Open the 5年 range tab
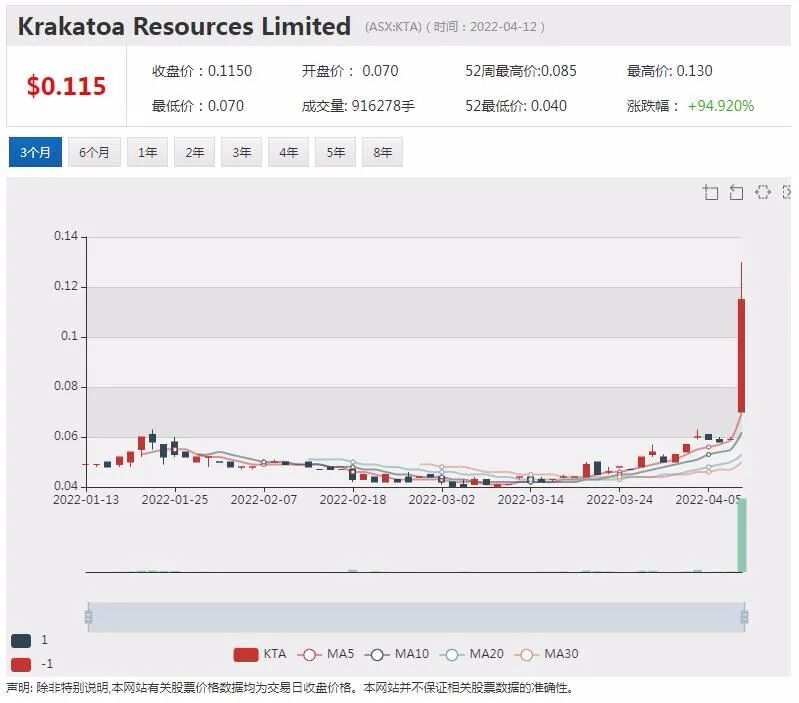The width and height of the screenshot is (799, 703). (x=335, y=152)
